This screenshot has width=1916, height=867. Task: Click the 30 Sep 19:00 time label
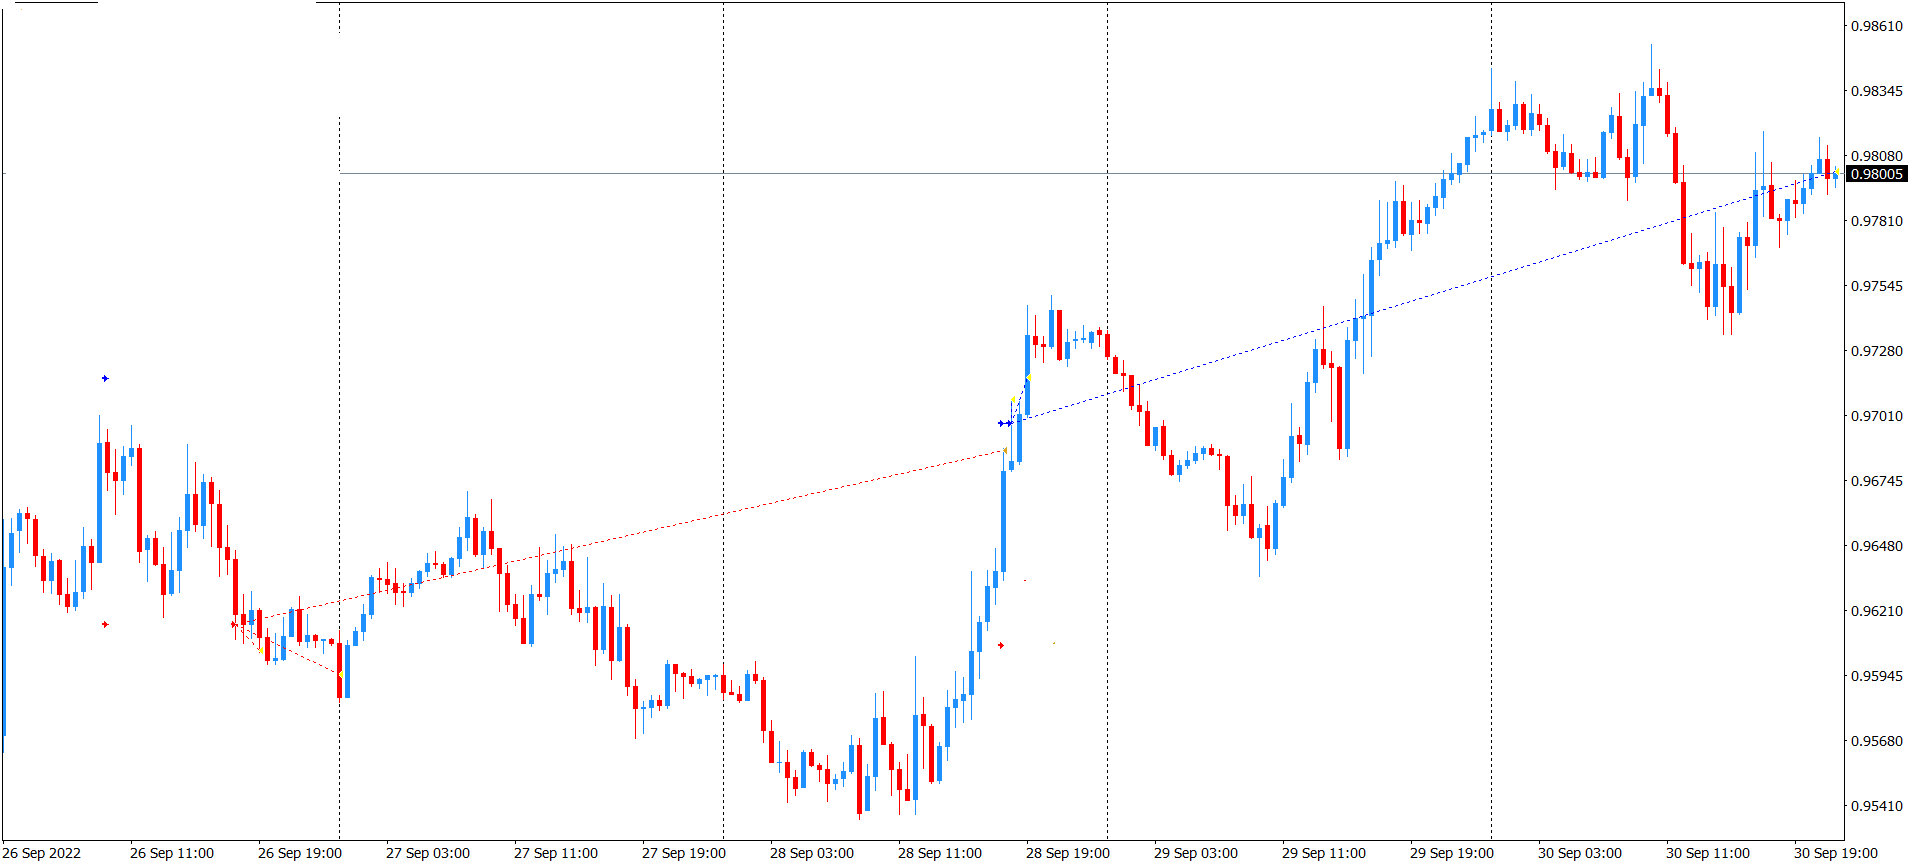pos(1836,853)
